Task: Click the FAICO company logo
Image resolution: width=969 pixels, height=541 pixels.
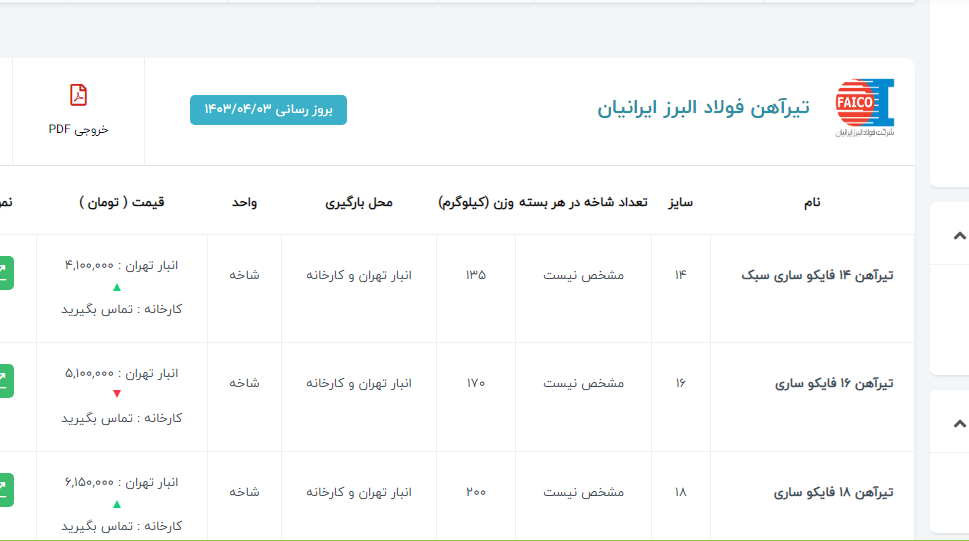Action: coord(864,108)
